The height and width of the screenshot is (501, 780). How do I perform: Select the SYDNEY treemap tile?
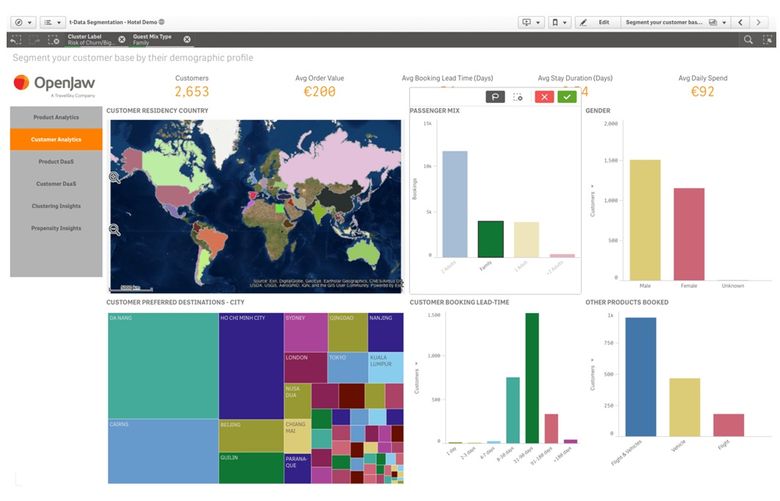[305, 332]
